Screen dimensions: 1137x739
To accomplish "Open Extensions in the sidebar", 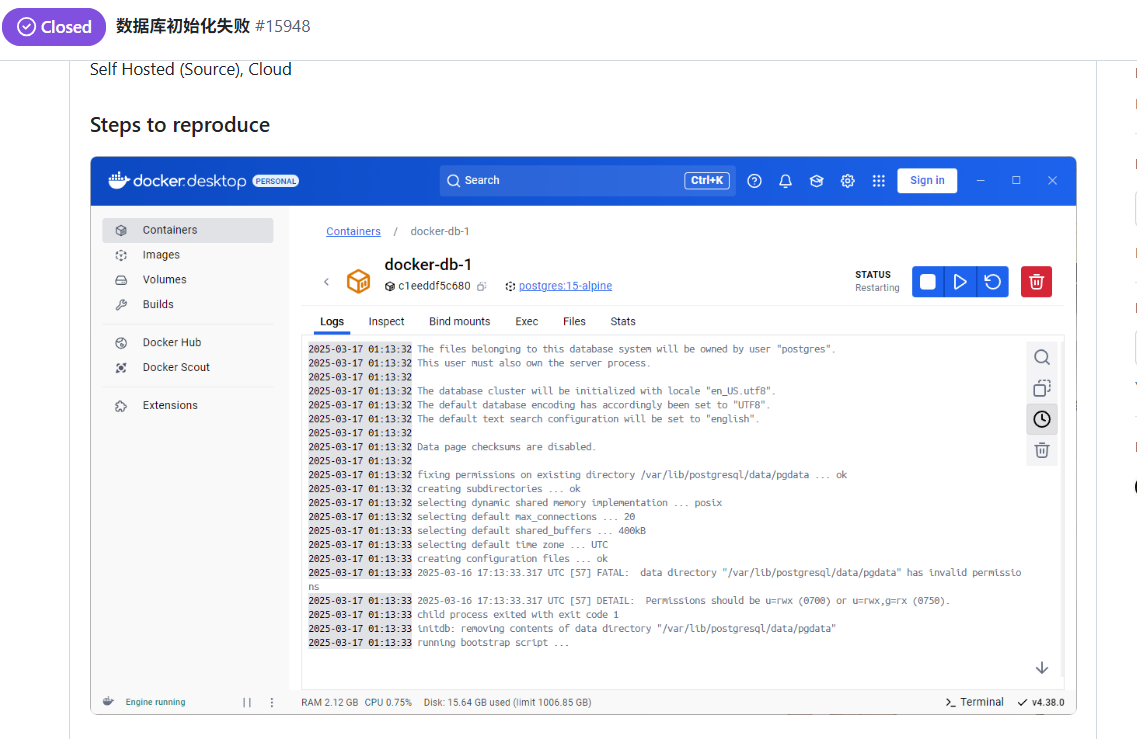I will click(x=188, y=405).
